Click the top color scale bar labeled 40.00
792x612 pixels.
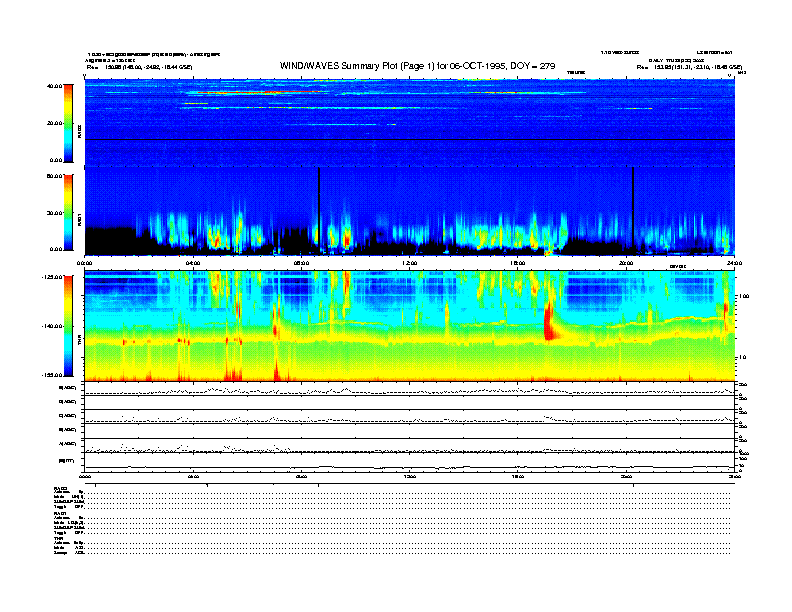(68, 123)
